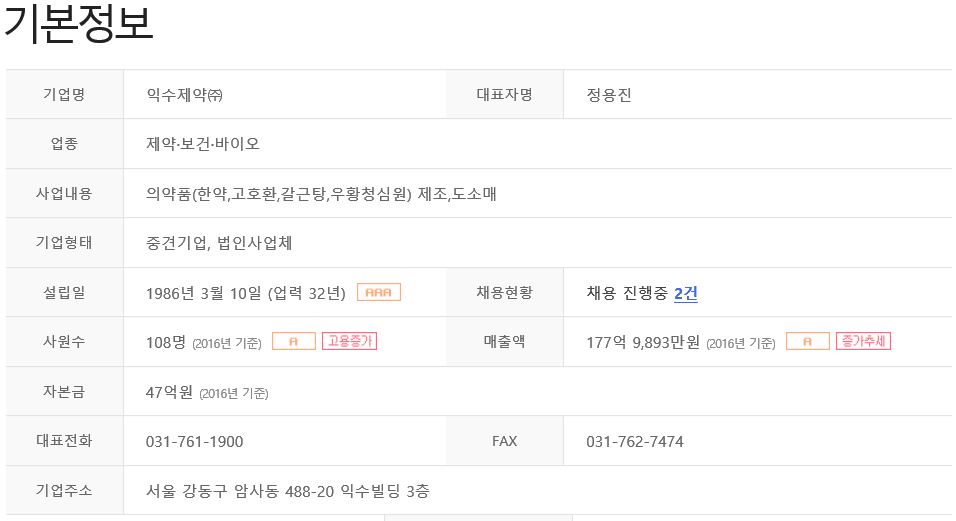The height and width of the screenshot is (521, 956).
Task: Click the 고용증가 badge in 사원수 row
Action: tap(349, 341)
